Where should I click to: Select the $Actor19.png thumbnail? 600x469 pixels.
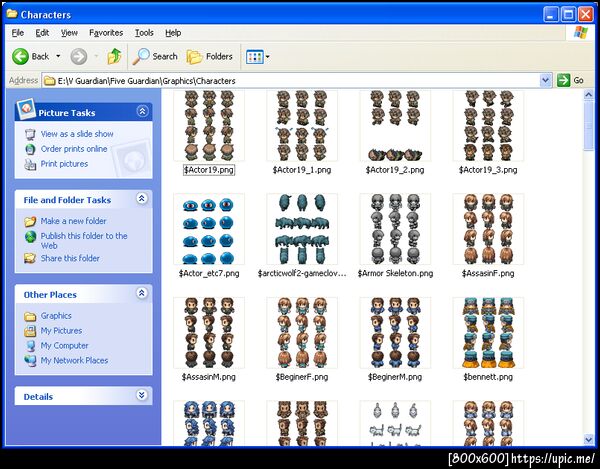click(x=209, y=125)
